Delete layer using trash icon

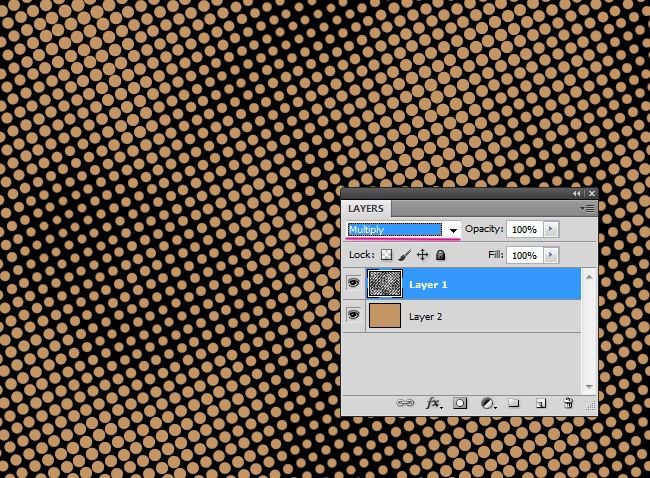tap(568, 403)
